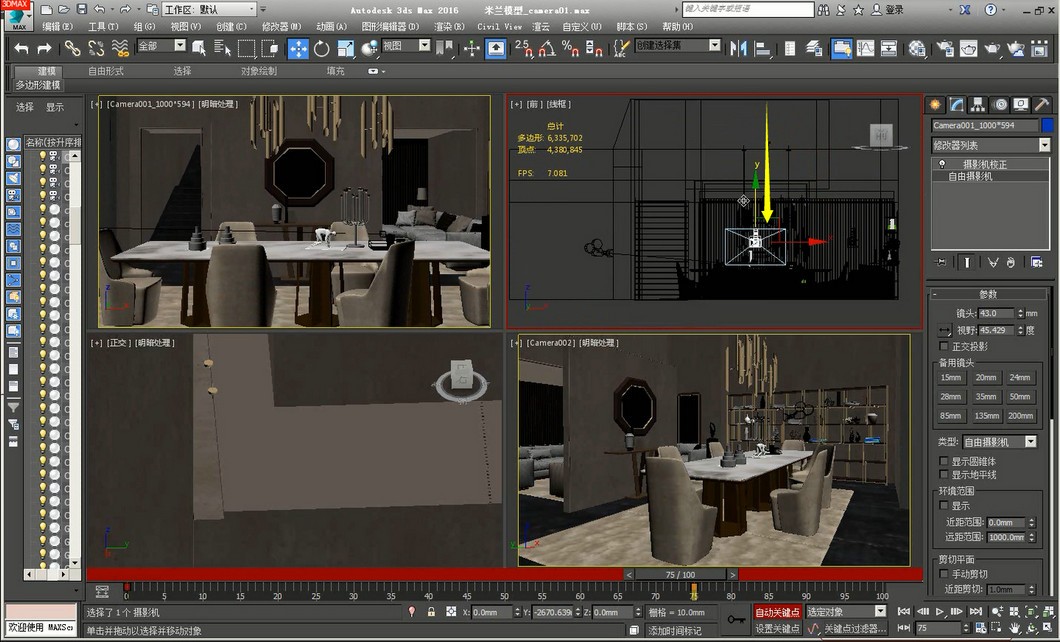The height and width of the screenshot is (642, 1060).
Task: Click the 镜头 focal length field
Action: click(x=995, y=314)
